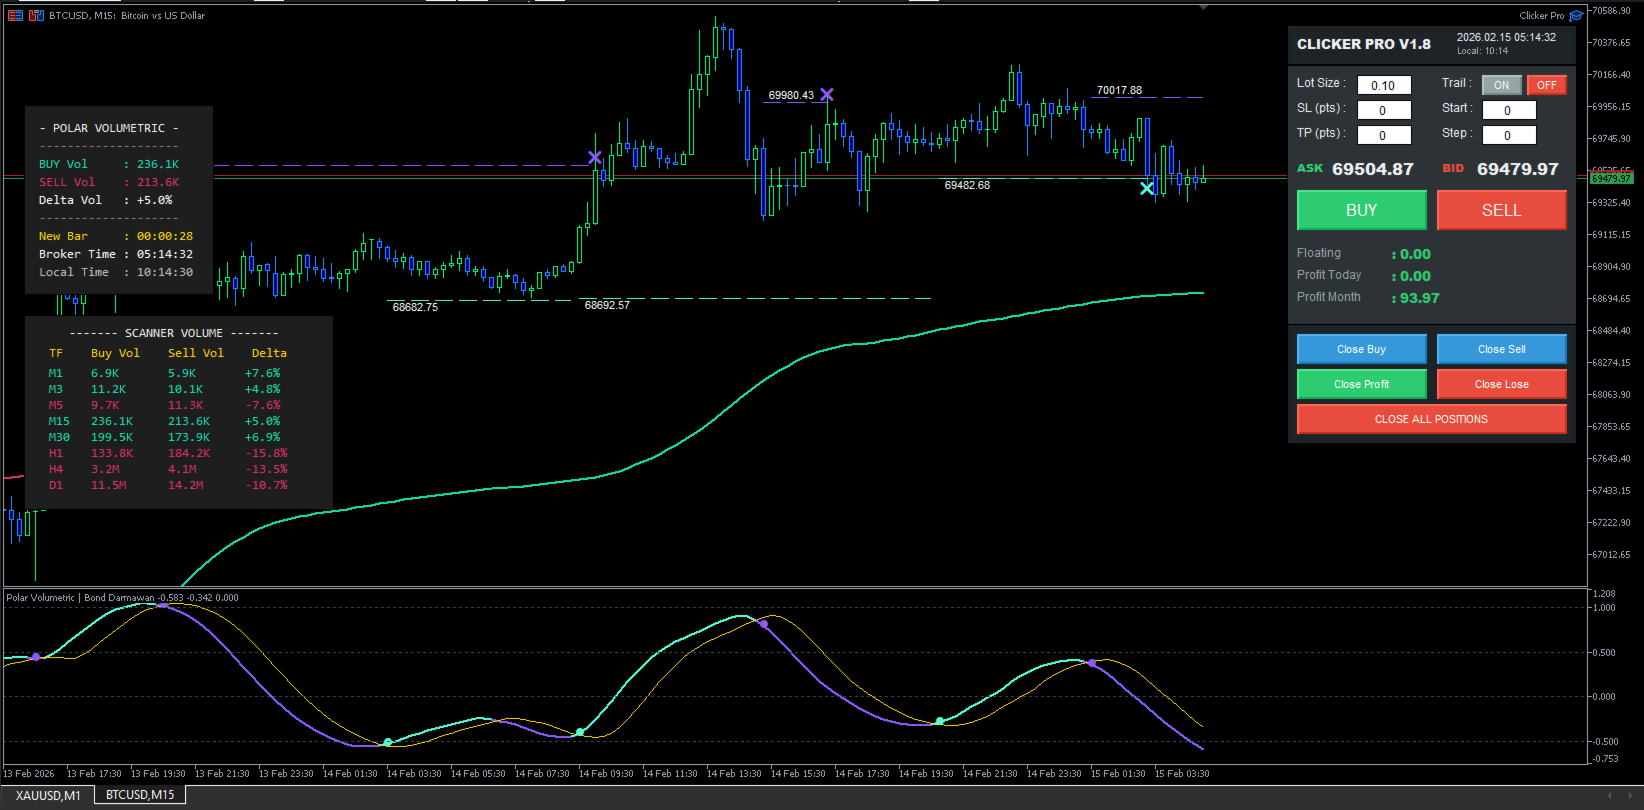Image resolution: width=1644 pixels, height=810 pixels.
Task: Focus the SL (pts) input field
Action: pyautogui.click(x=1383, y=110)
